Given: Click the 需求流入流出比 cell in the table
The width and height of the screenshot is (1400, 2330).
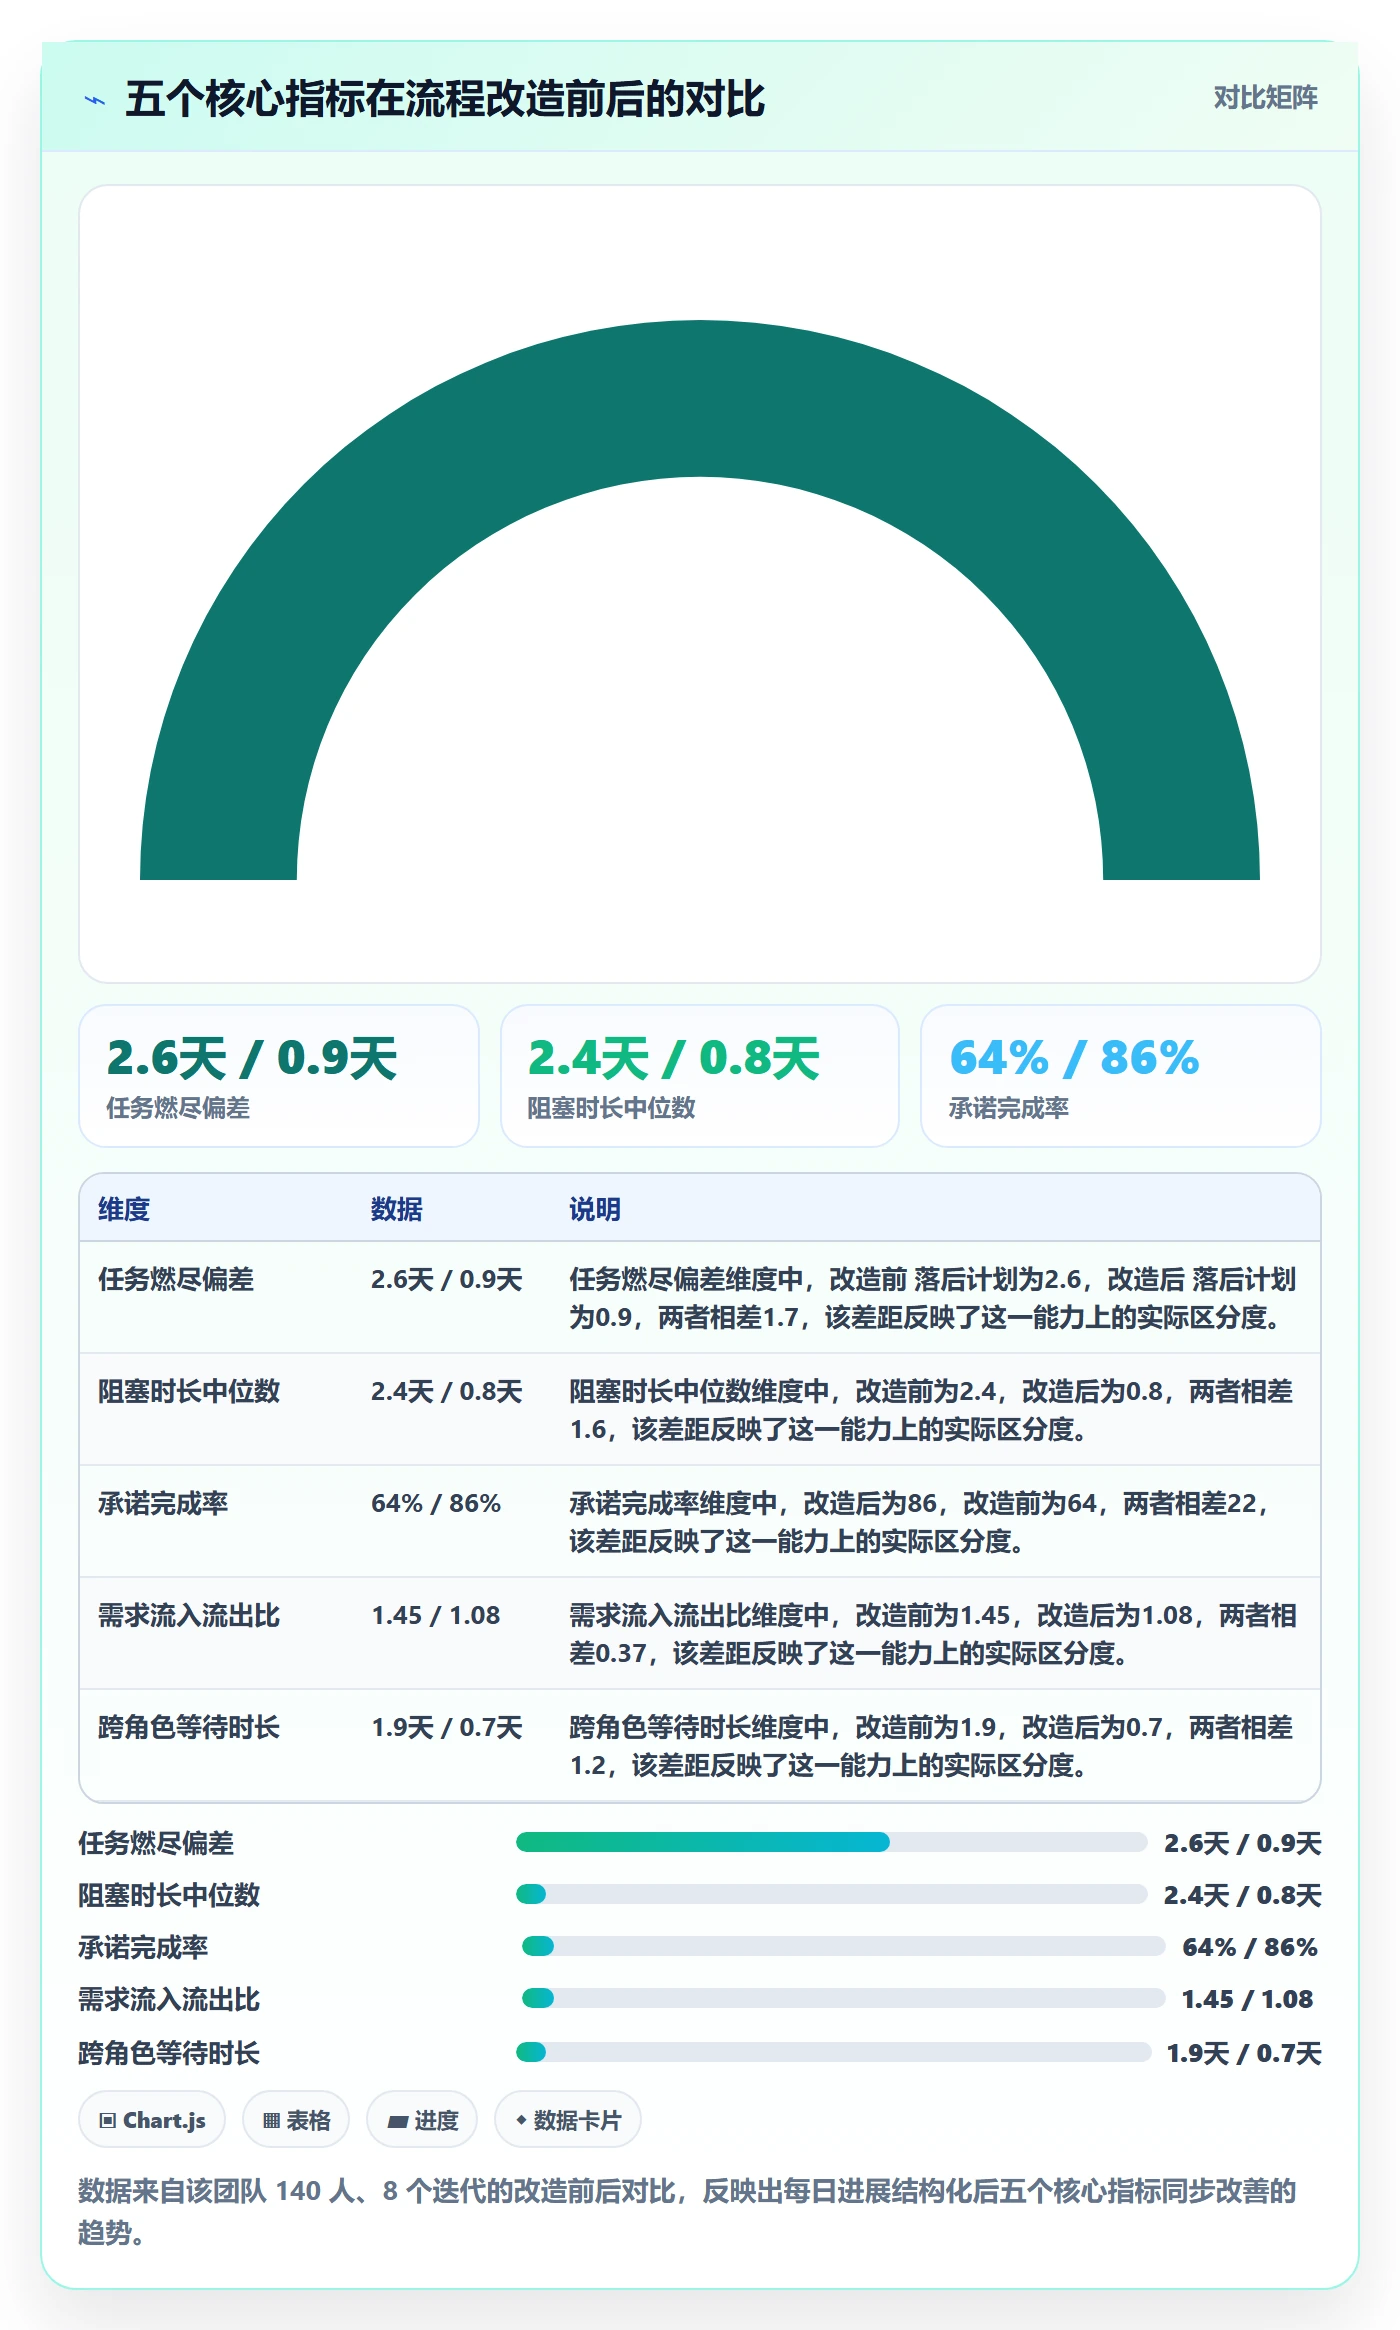Looking at the screenshot, I should click(x=189, y=1615).
